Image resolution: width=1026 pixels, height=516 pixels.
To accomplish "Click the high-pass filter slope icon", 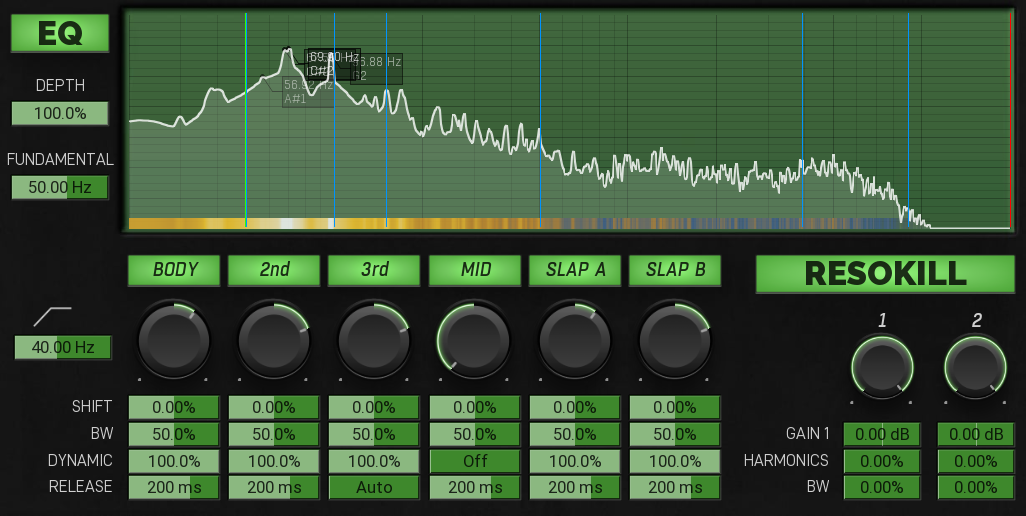I will (52, 316).
